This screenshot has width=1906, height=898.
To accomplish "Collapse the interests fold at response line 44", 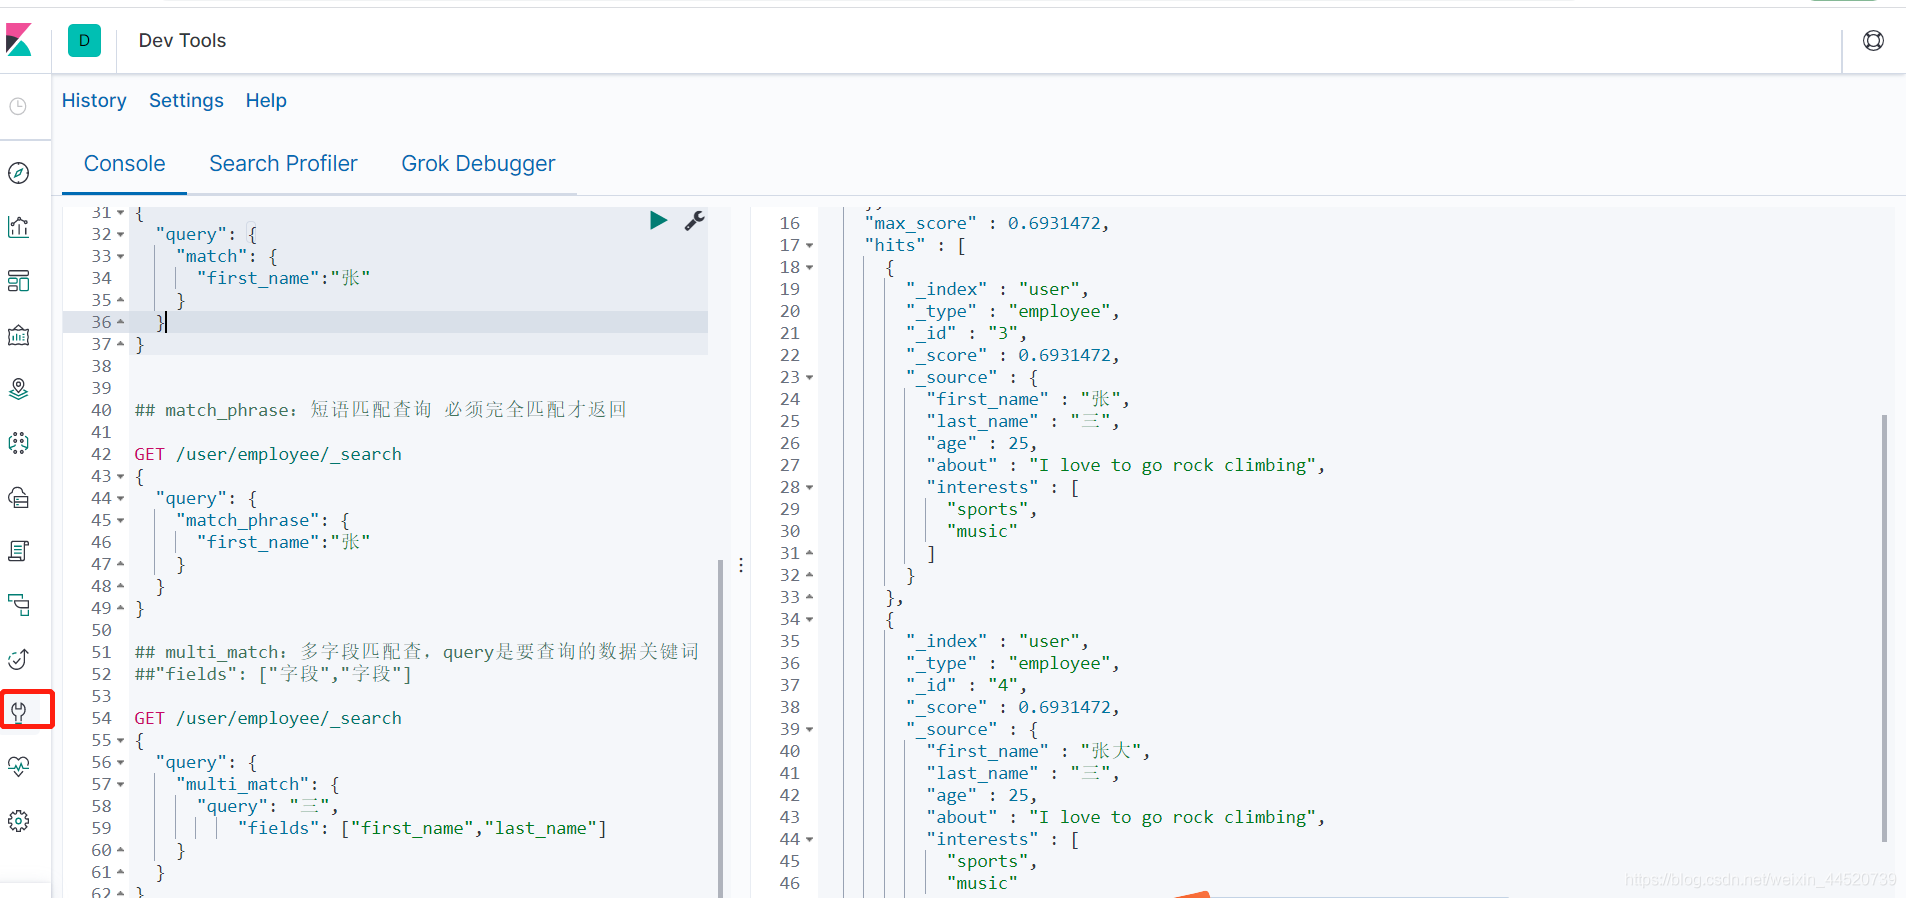I will (x=809, y=840).
